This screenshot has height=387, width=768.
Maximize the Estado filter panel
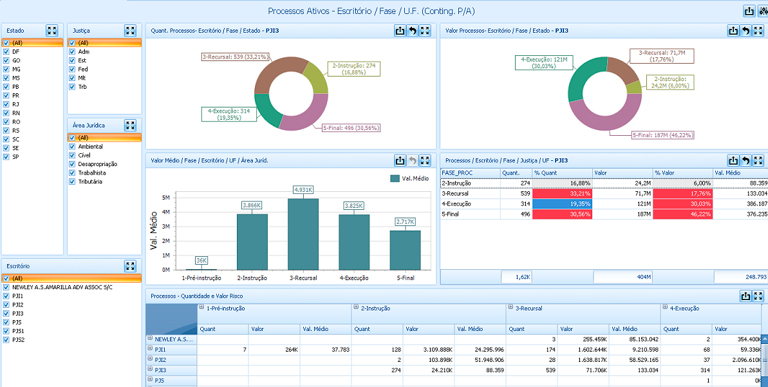(52, 30)
